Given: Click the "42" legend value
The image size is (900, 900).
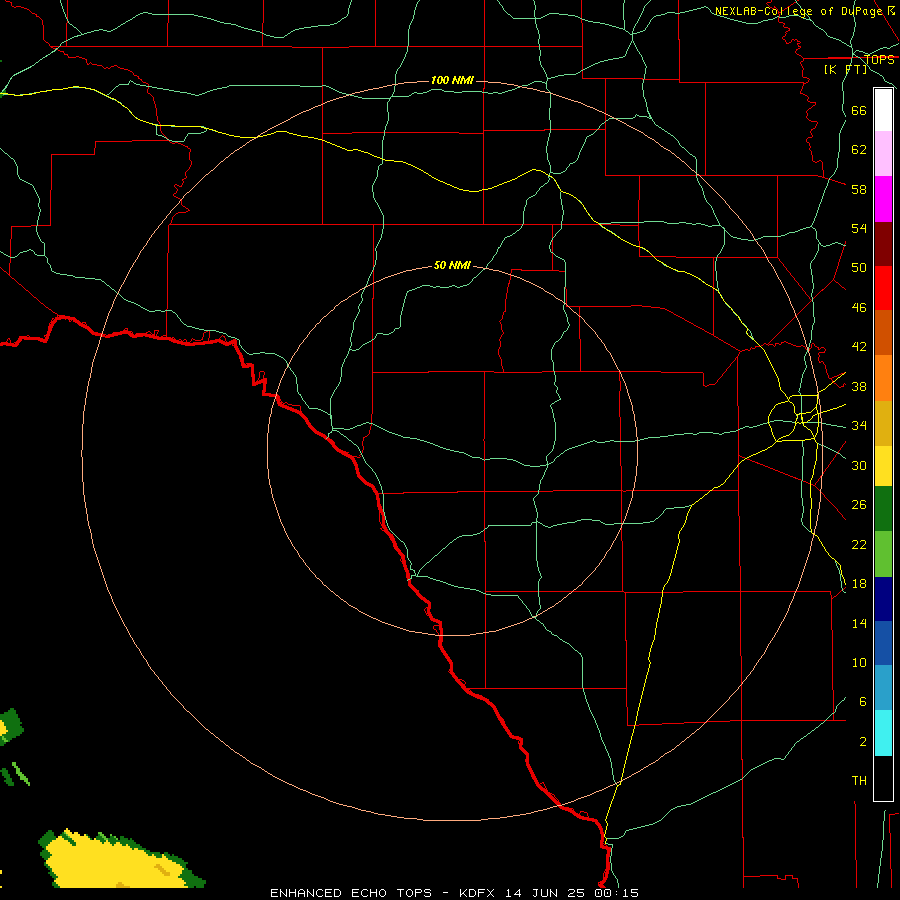Looking at the screenshot, I should click(859, 347).
